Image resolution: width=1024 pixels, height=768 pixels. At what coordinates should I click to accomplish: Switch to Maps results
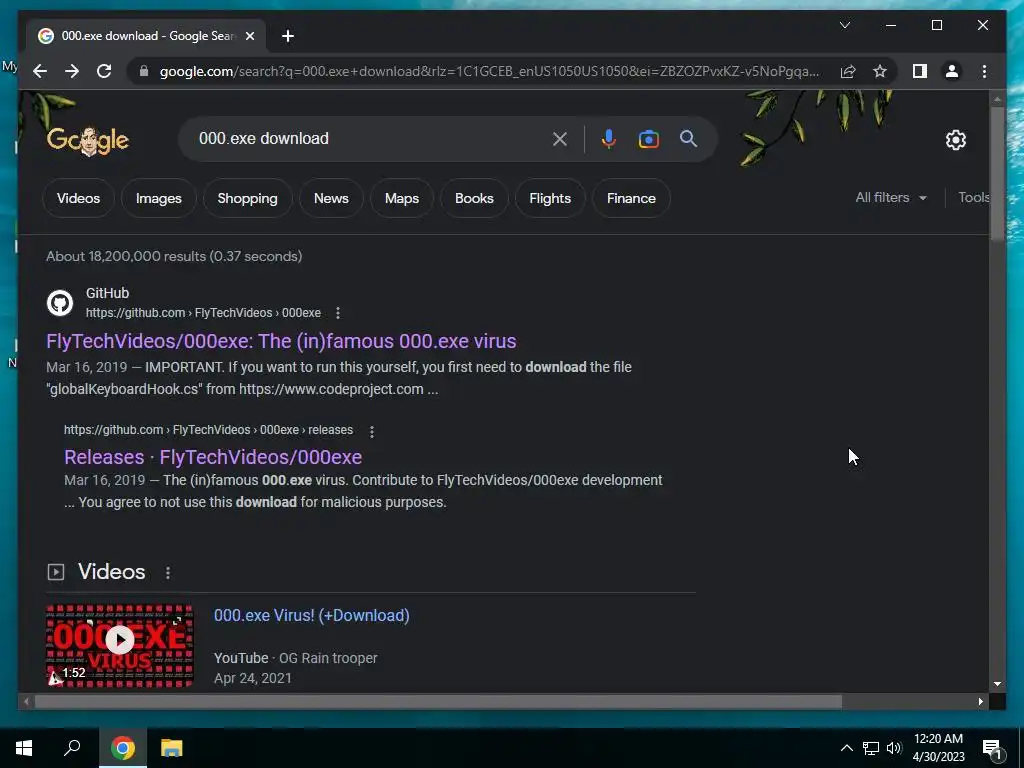click(x=402, y=198)
